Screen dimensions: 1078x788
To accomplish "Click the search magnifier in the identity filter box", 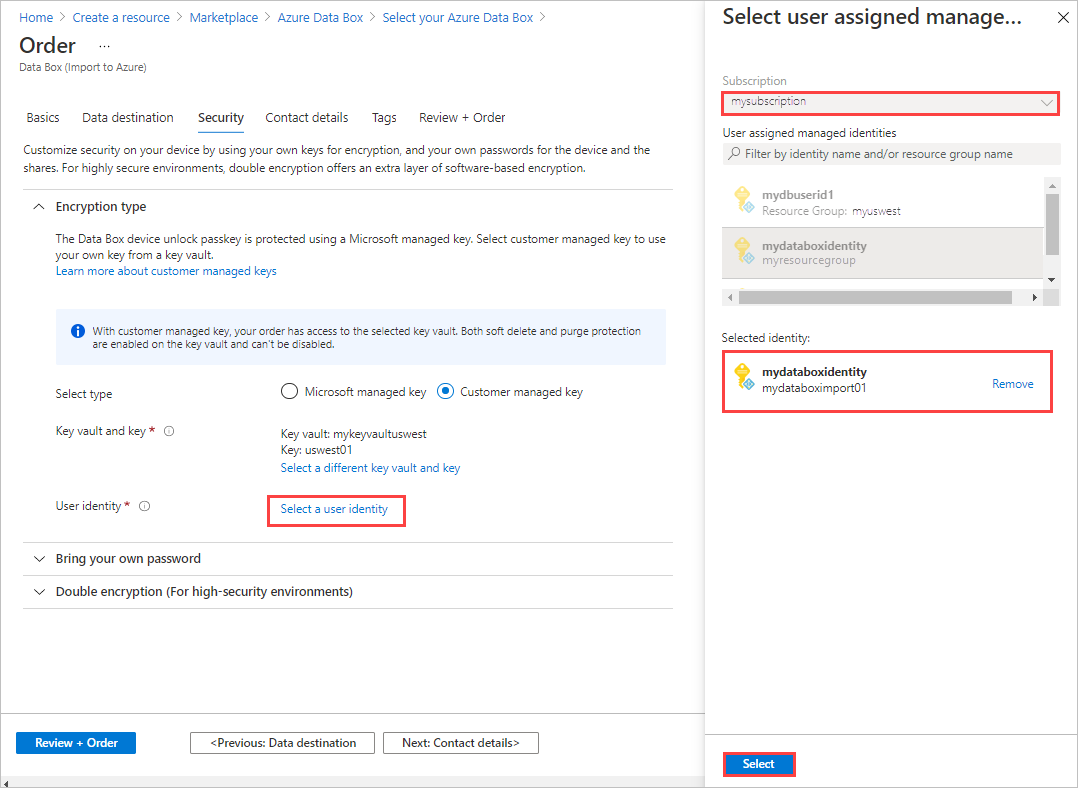I will tap(734, 153).
